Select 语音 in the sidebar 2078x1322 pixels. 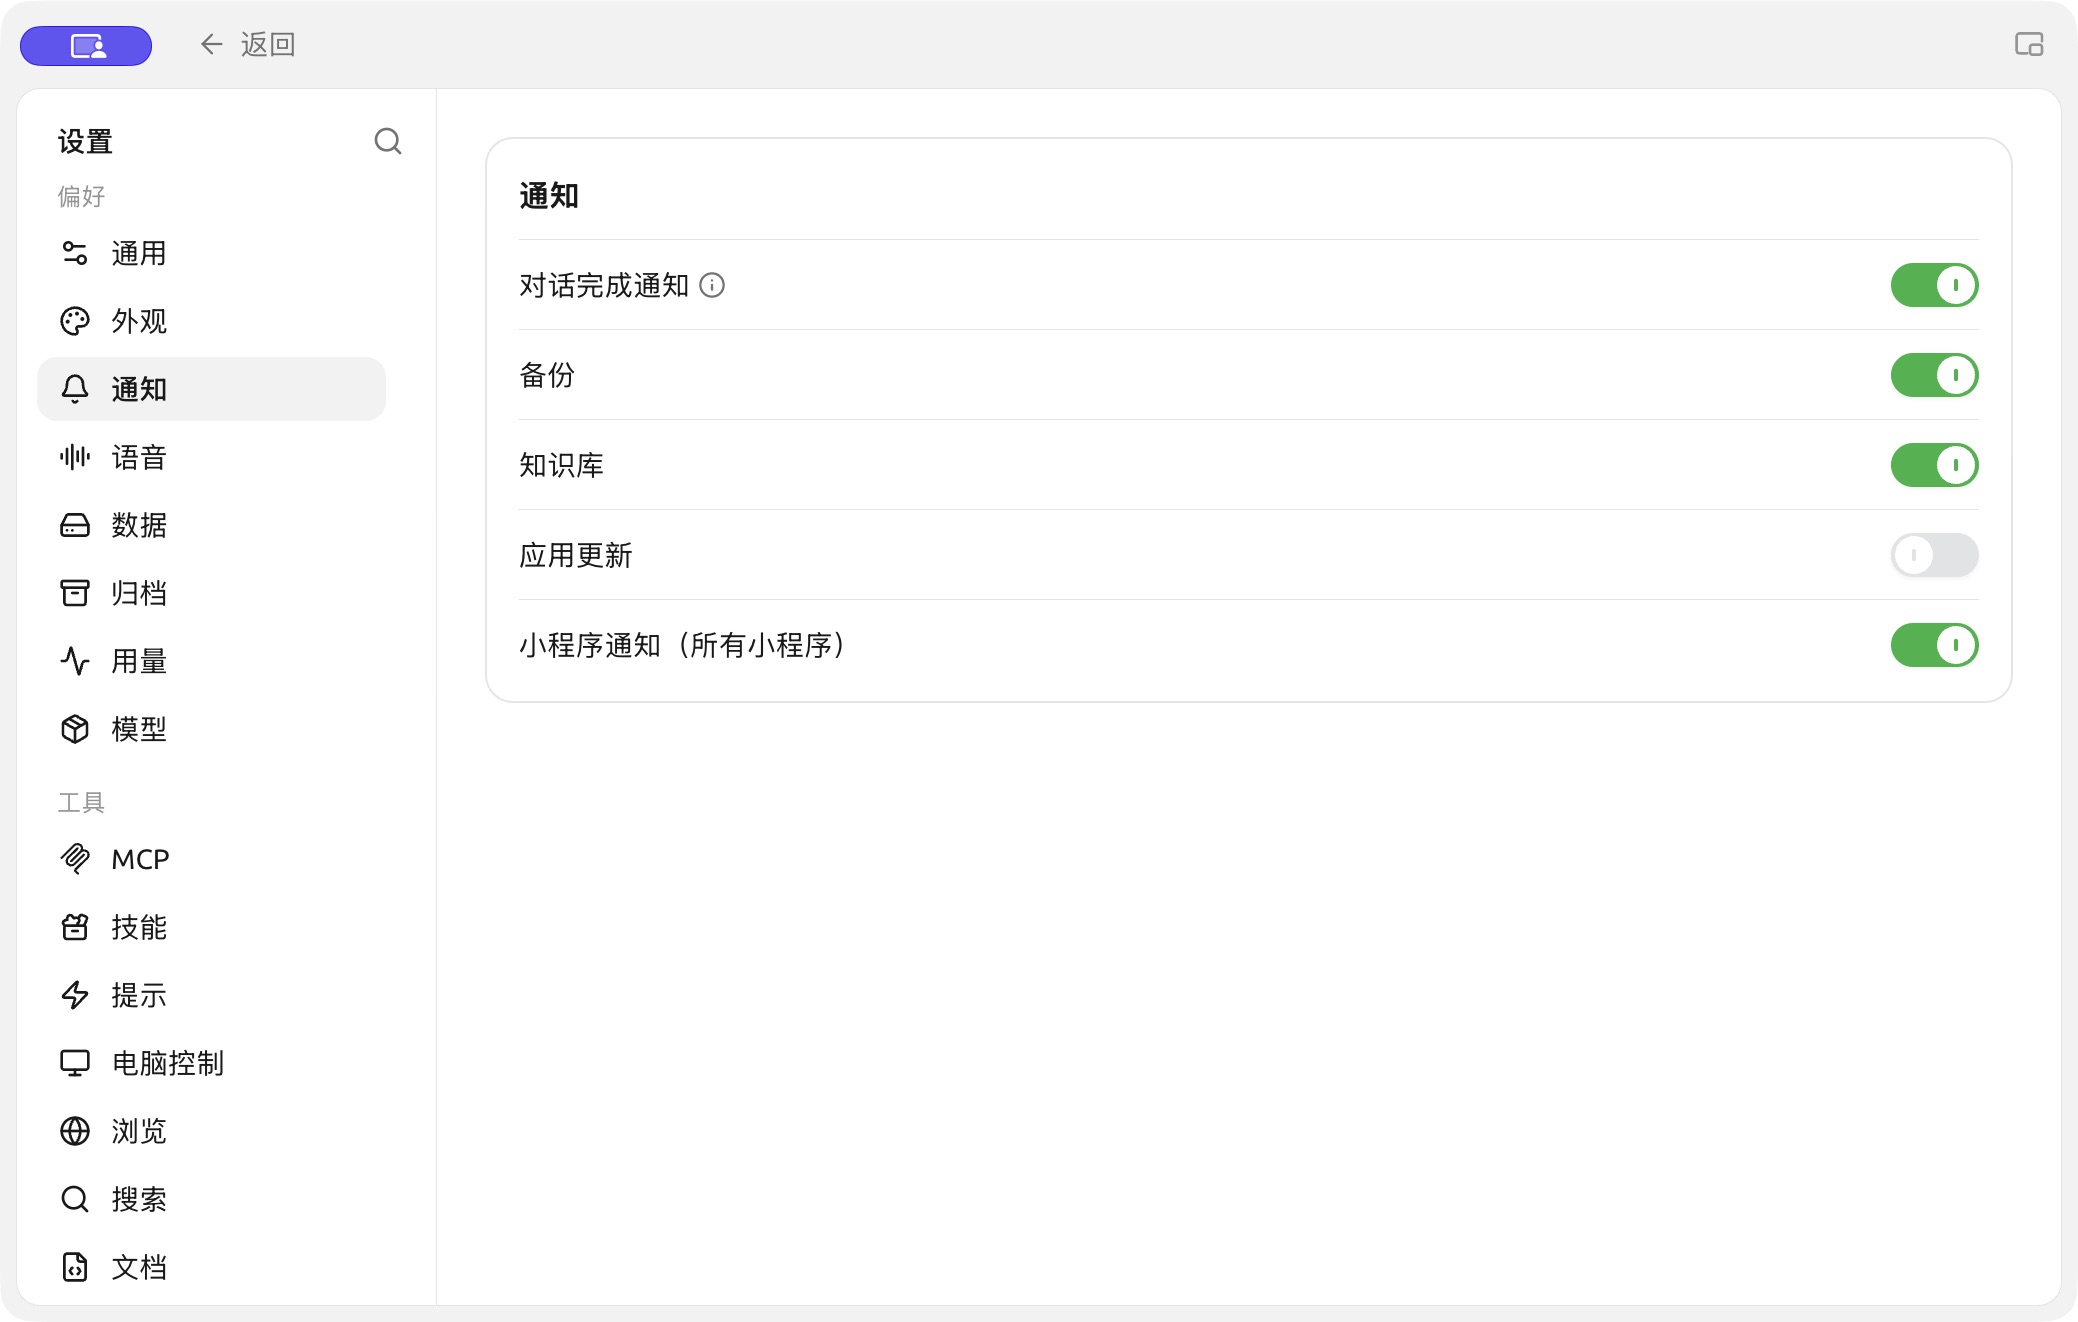point(211,457)
